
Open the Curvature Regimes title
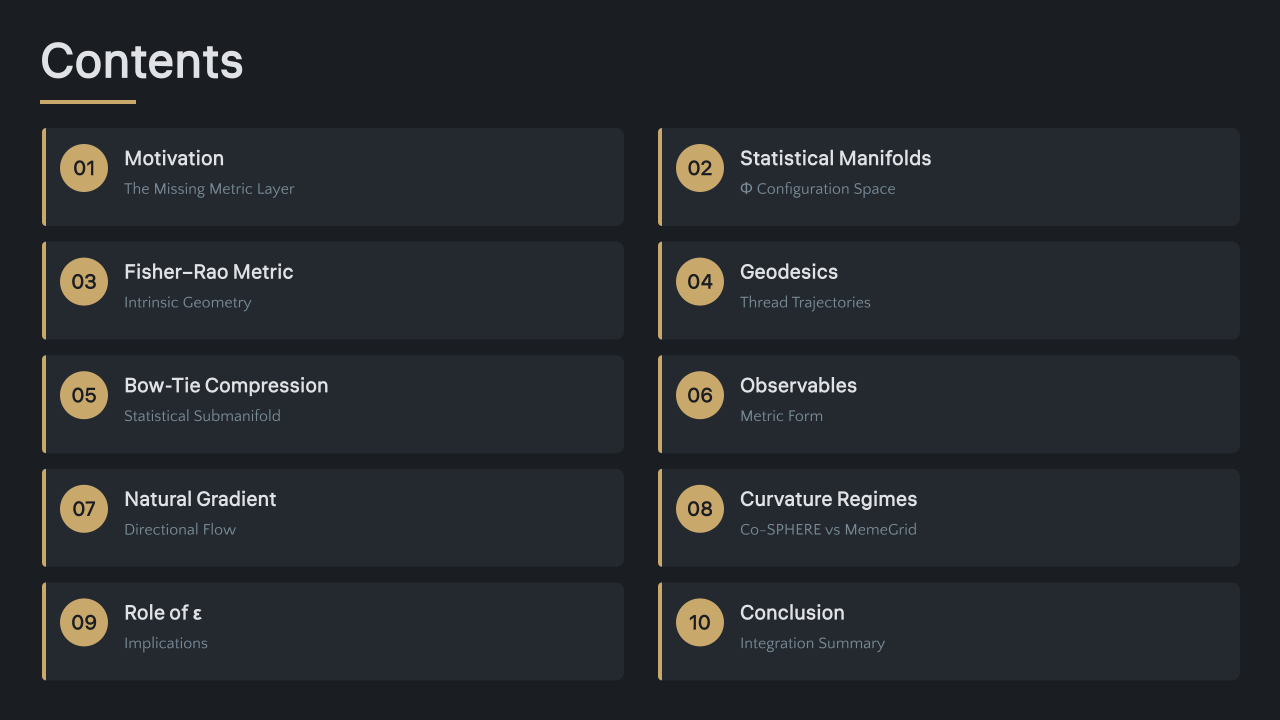click(828, 499)
